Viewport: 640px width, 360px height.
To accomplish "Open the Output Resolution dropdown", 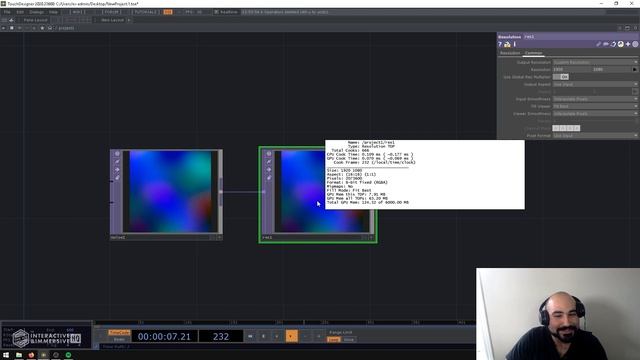I will (x=595, y=62).
